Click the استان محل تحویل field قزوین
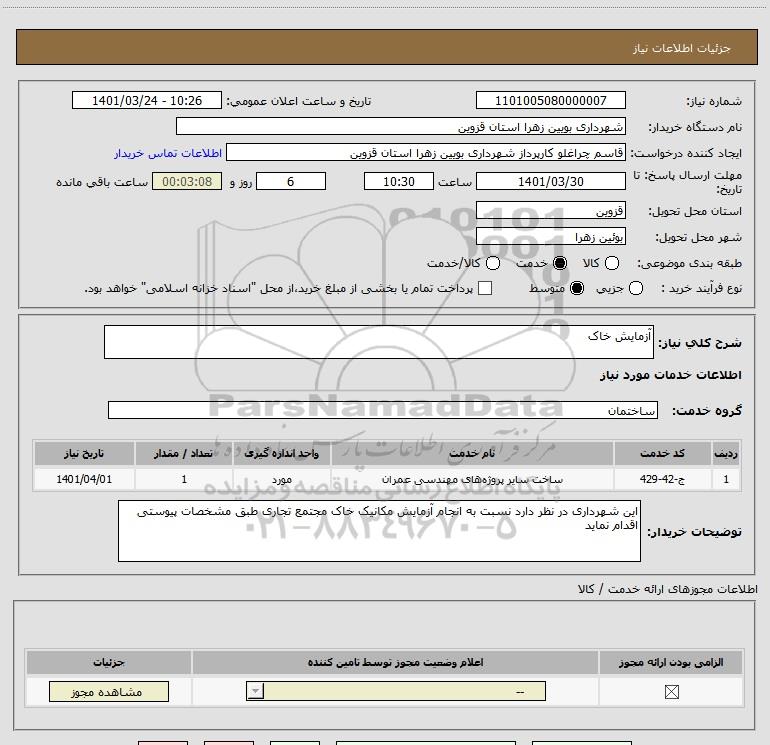This screenshot has width=770, height=745. tap(550, 211)
